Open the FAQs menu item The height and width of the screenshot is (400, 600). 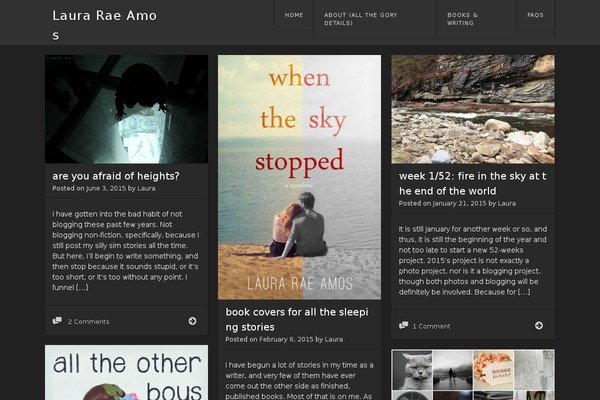[x=535, y=15]
